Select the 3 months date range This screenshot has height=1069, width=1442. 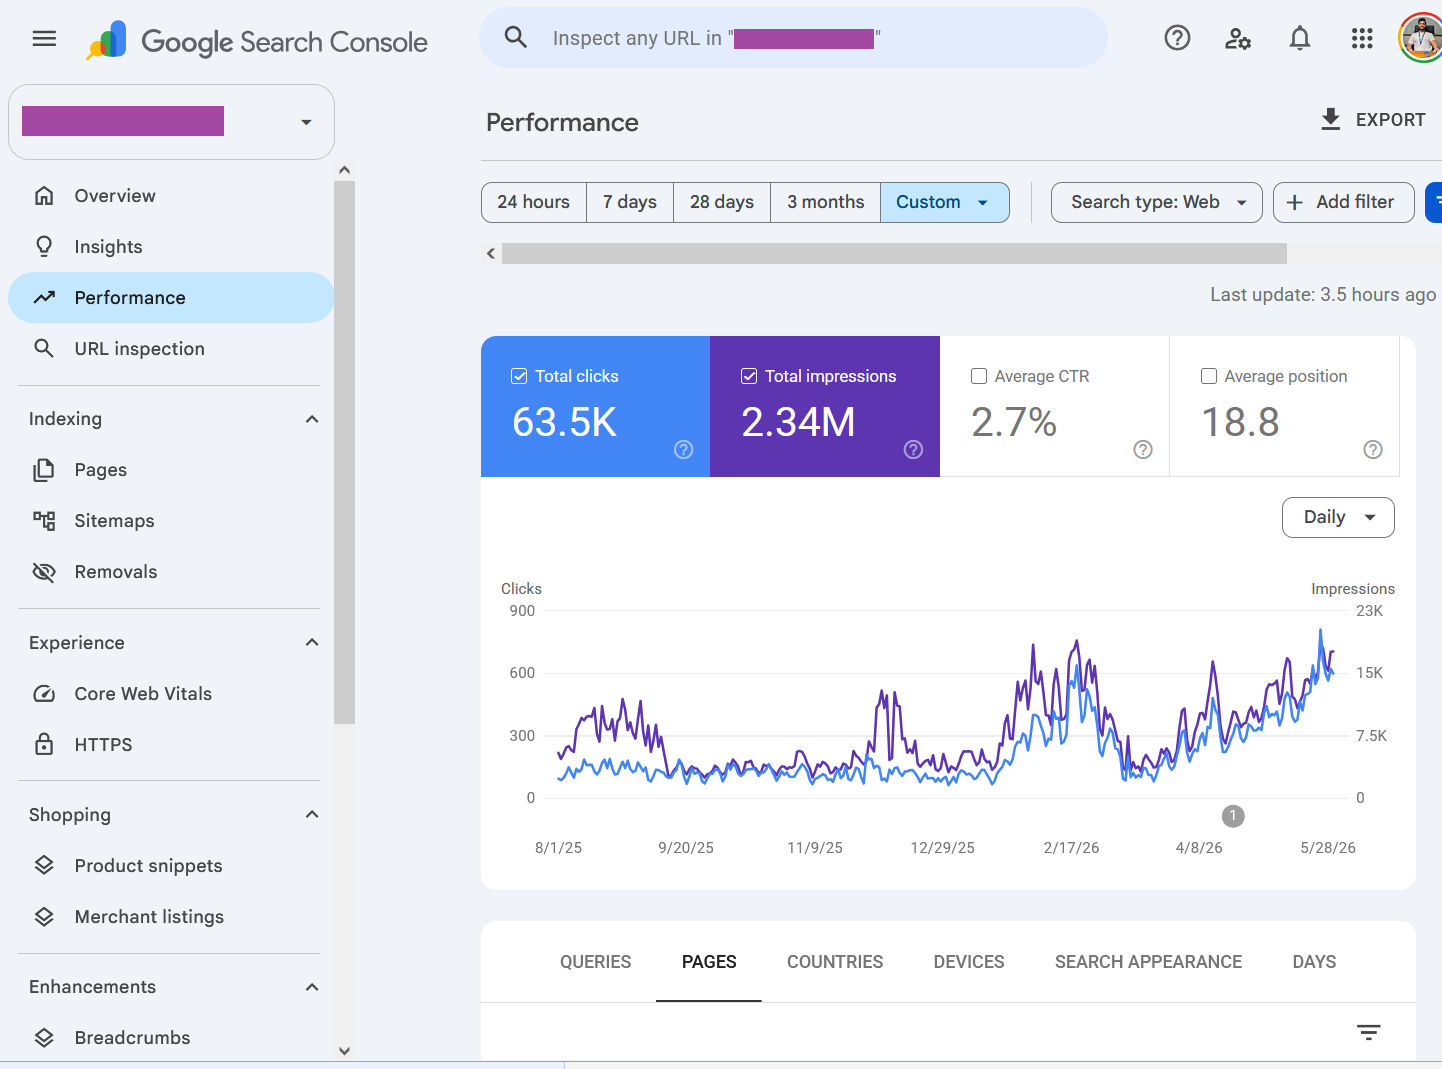tap(826, 202)
